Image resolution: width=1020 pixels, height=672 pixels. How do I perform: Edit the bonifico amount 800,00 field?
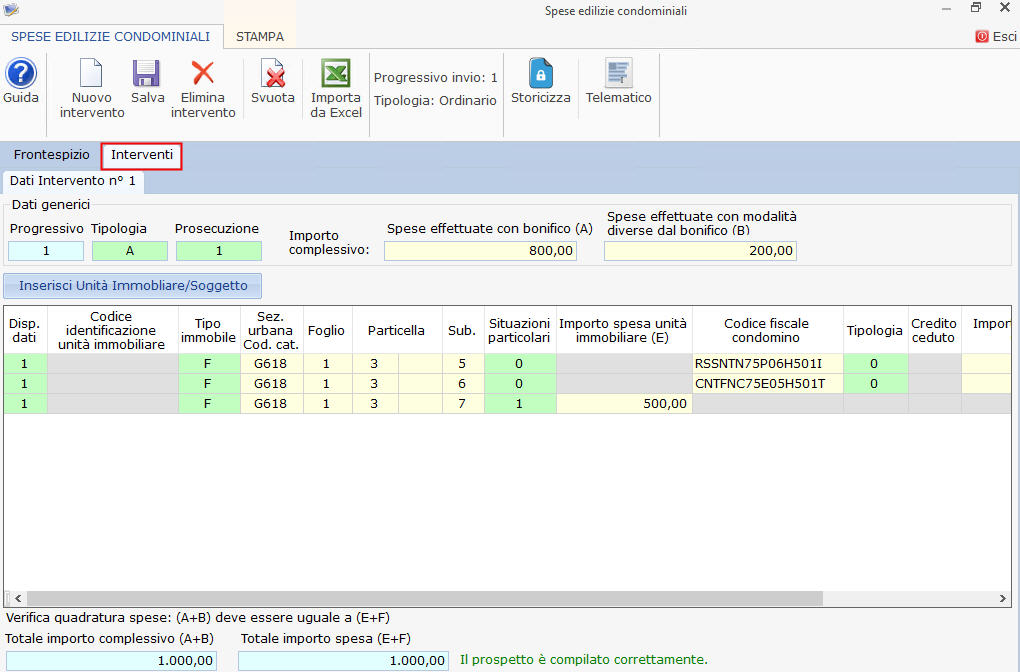480,250
